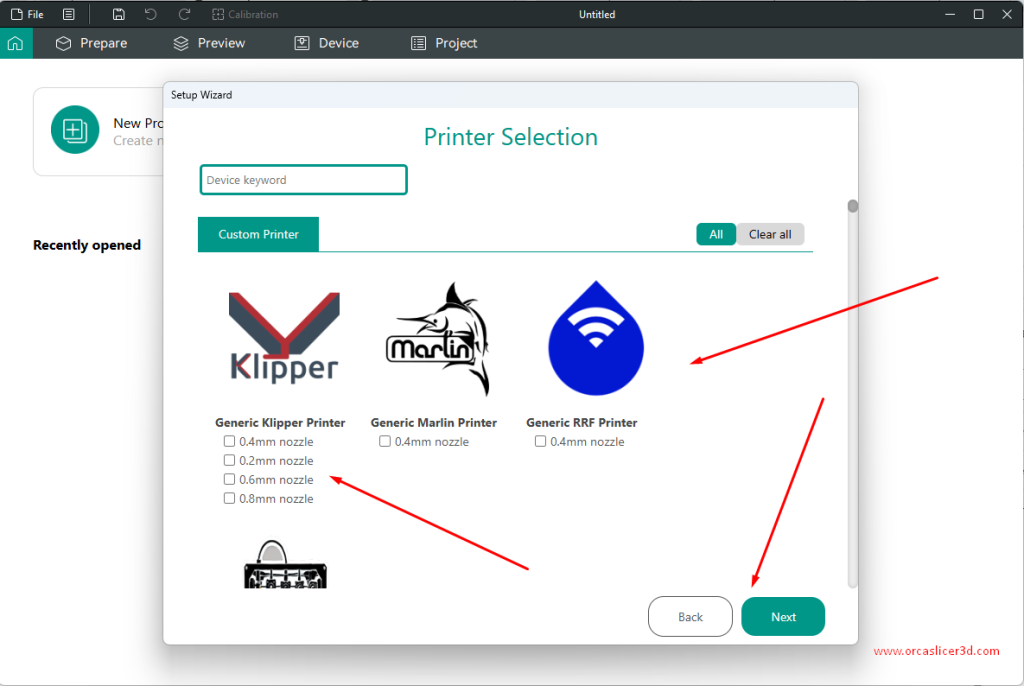Focus the Device keyword search field
This screenshot has width=1024, height=686.
click(303, 180)
